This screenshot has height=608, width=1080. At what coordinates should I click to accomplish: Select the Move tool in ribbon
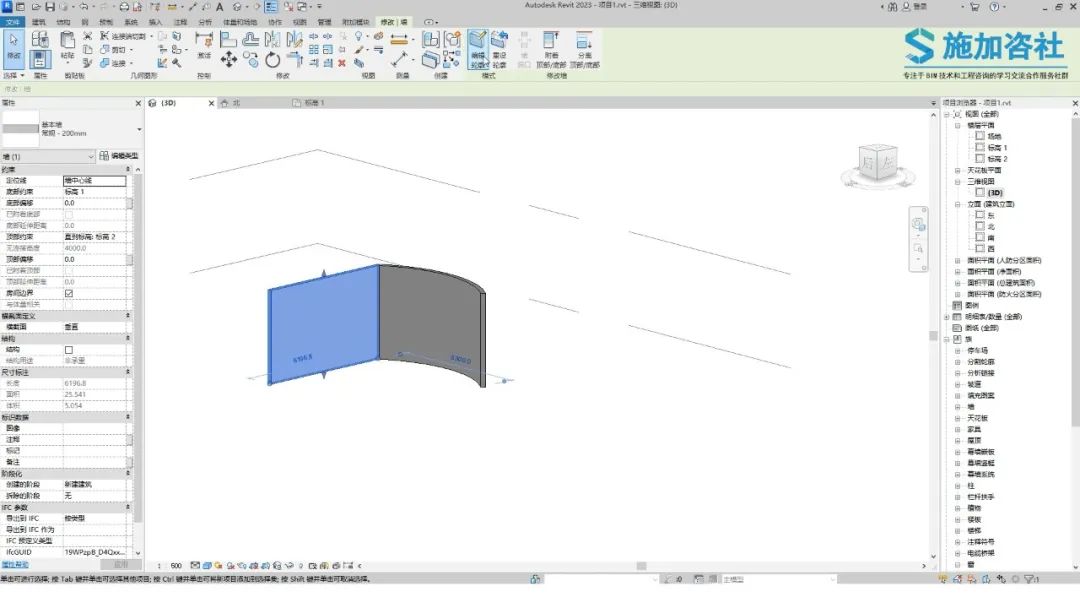(229, 61)
